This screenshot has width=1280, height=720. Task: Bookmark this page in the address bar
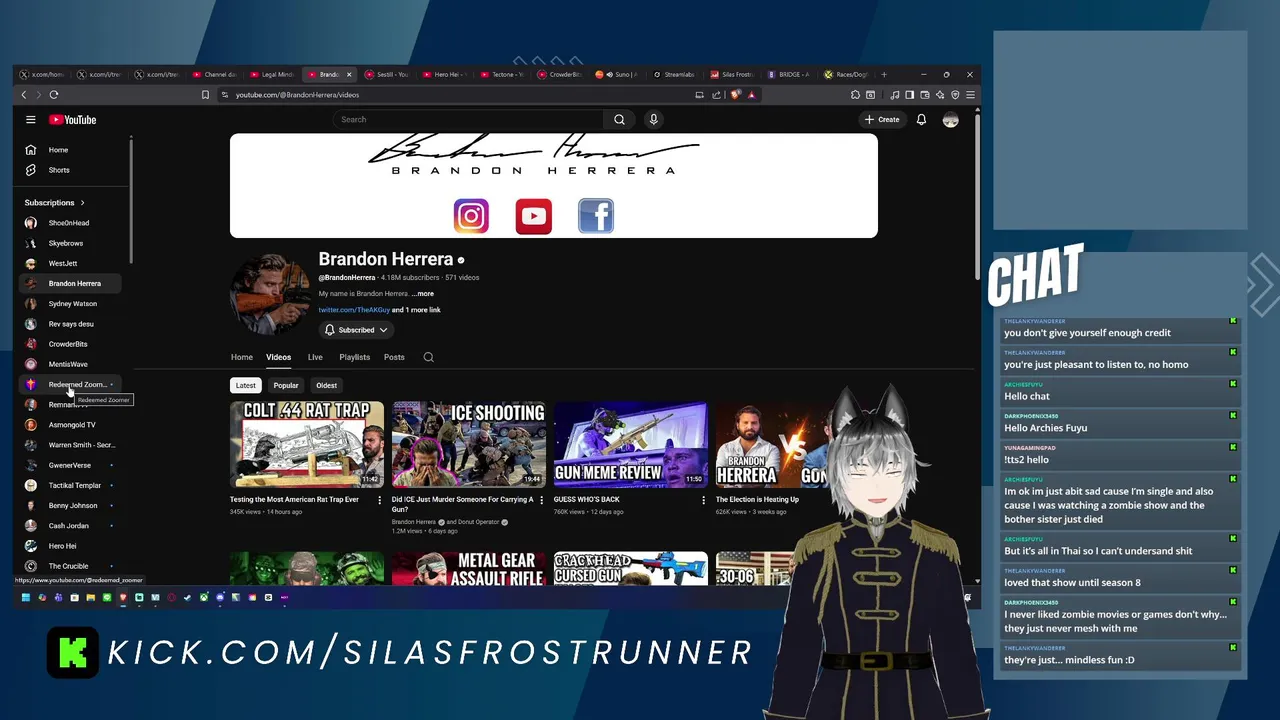(x=205, y=95)
